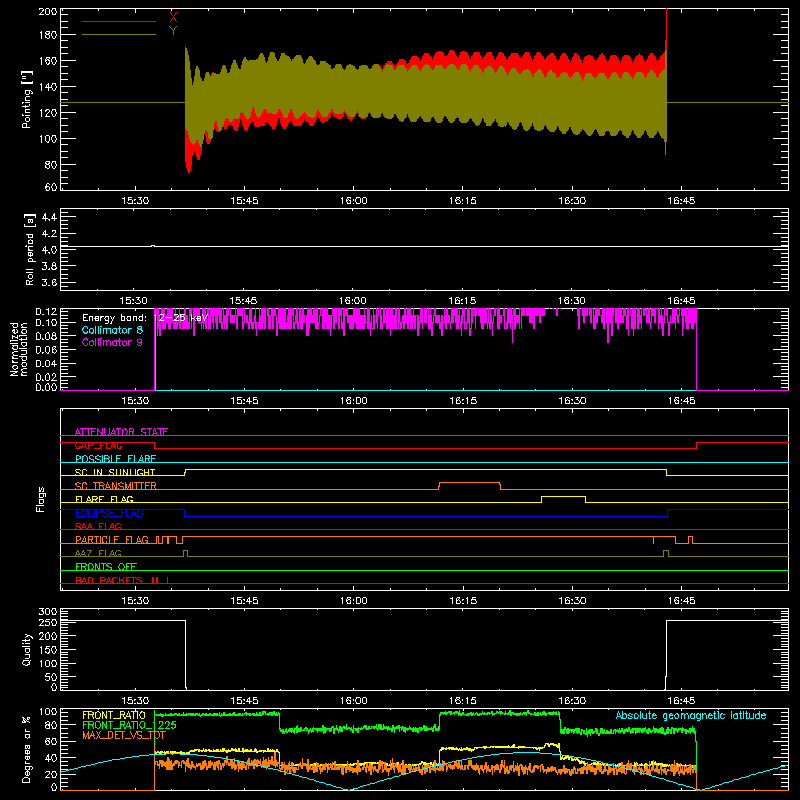Click the 16:00 time label under Pointing plot
This screenshot has width=800, height=800.
point(354,201)
